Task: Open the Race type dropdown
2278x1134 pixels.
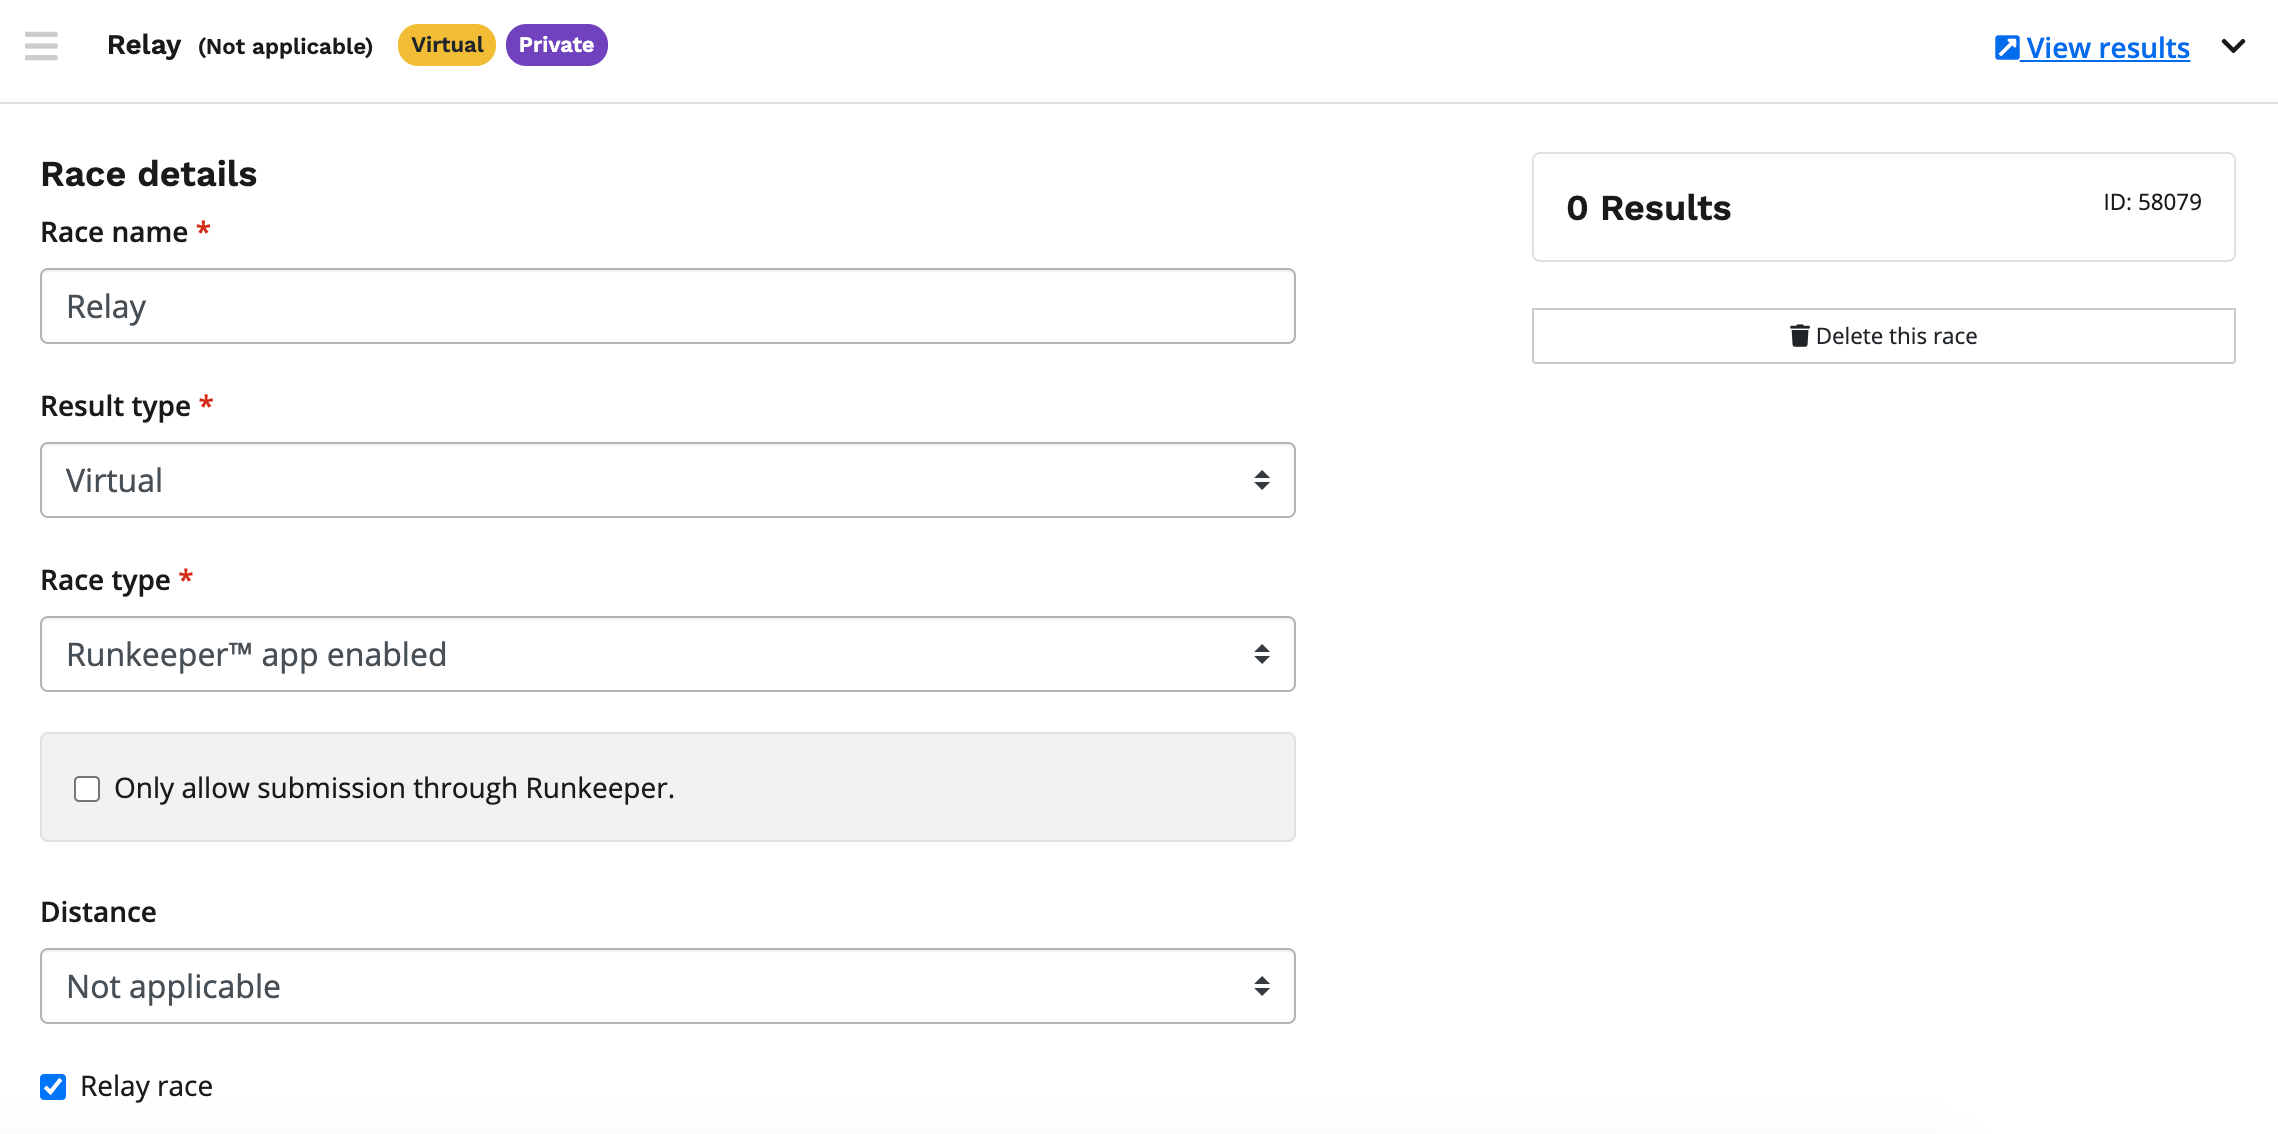Action: point(667,654)
